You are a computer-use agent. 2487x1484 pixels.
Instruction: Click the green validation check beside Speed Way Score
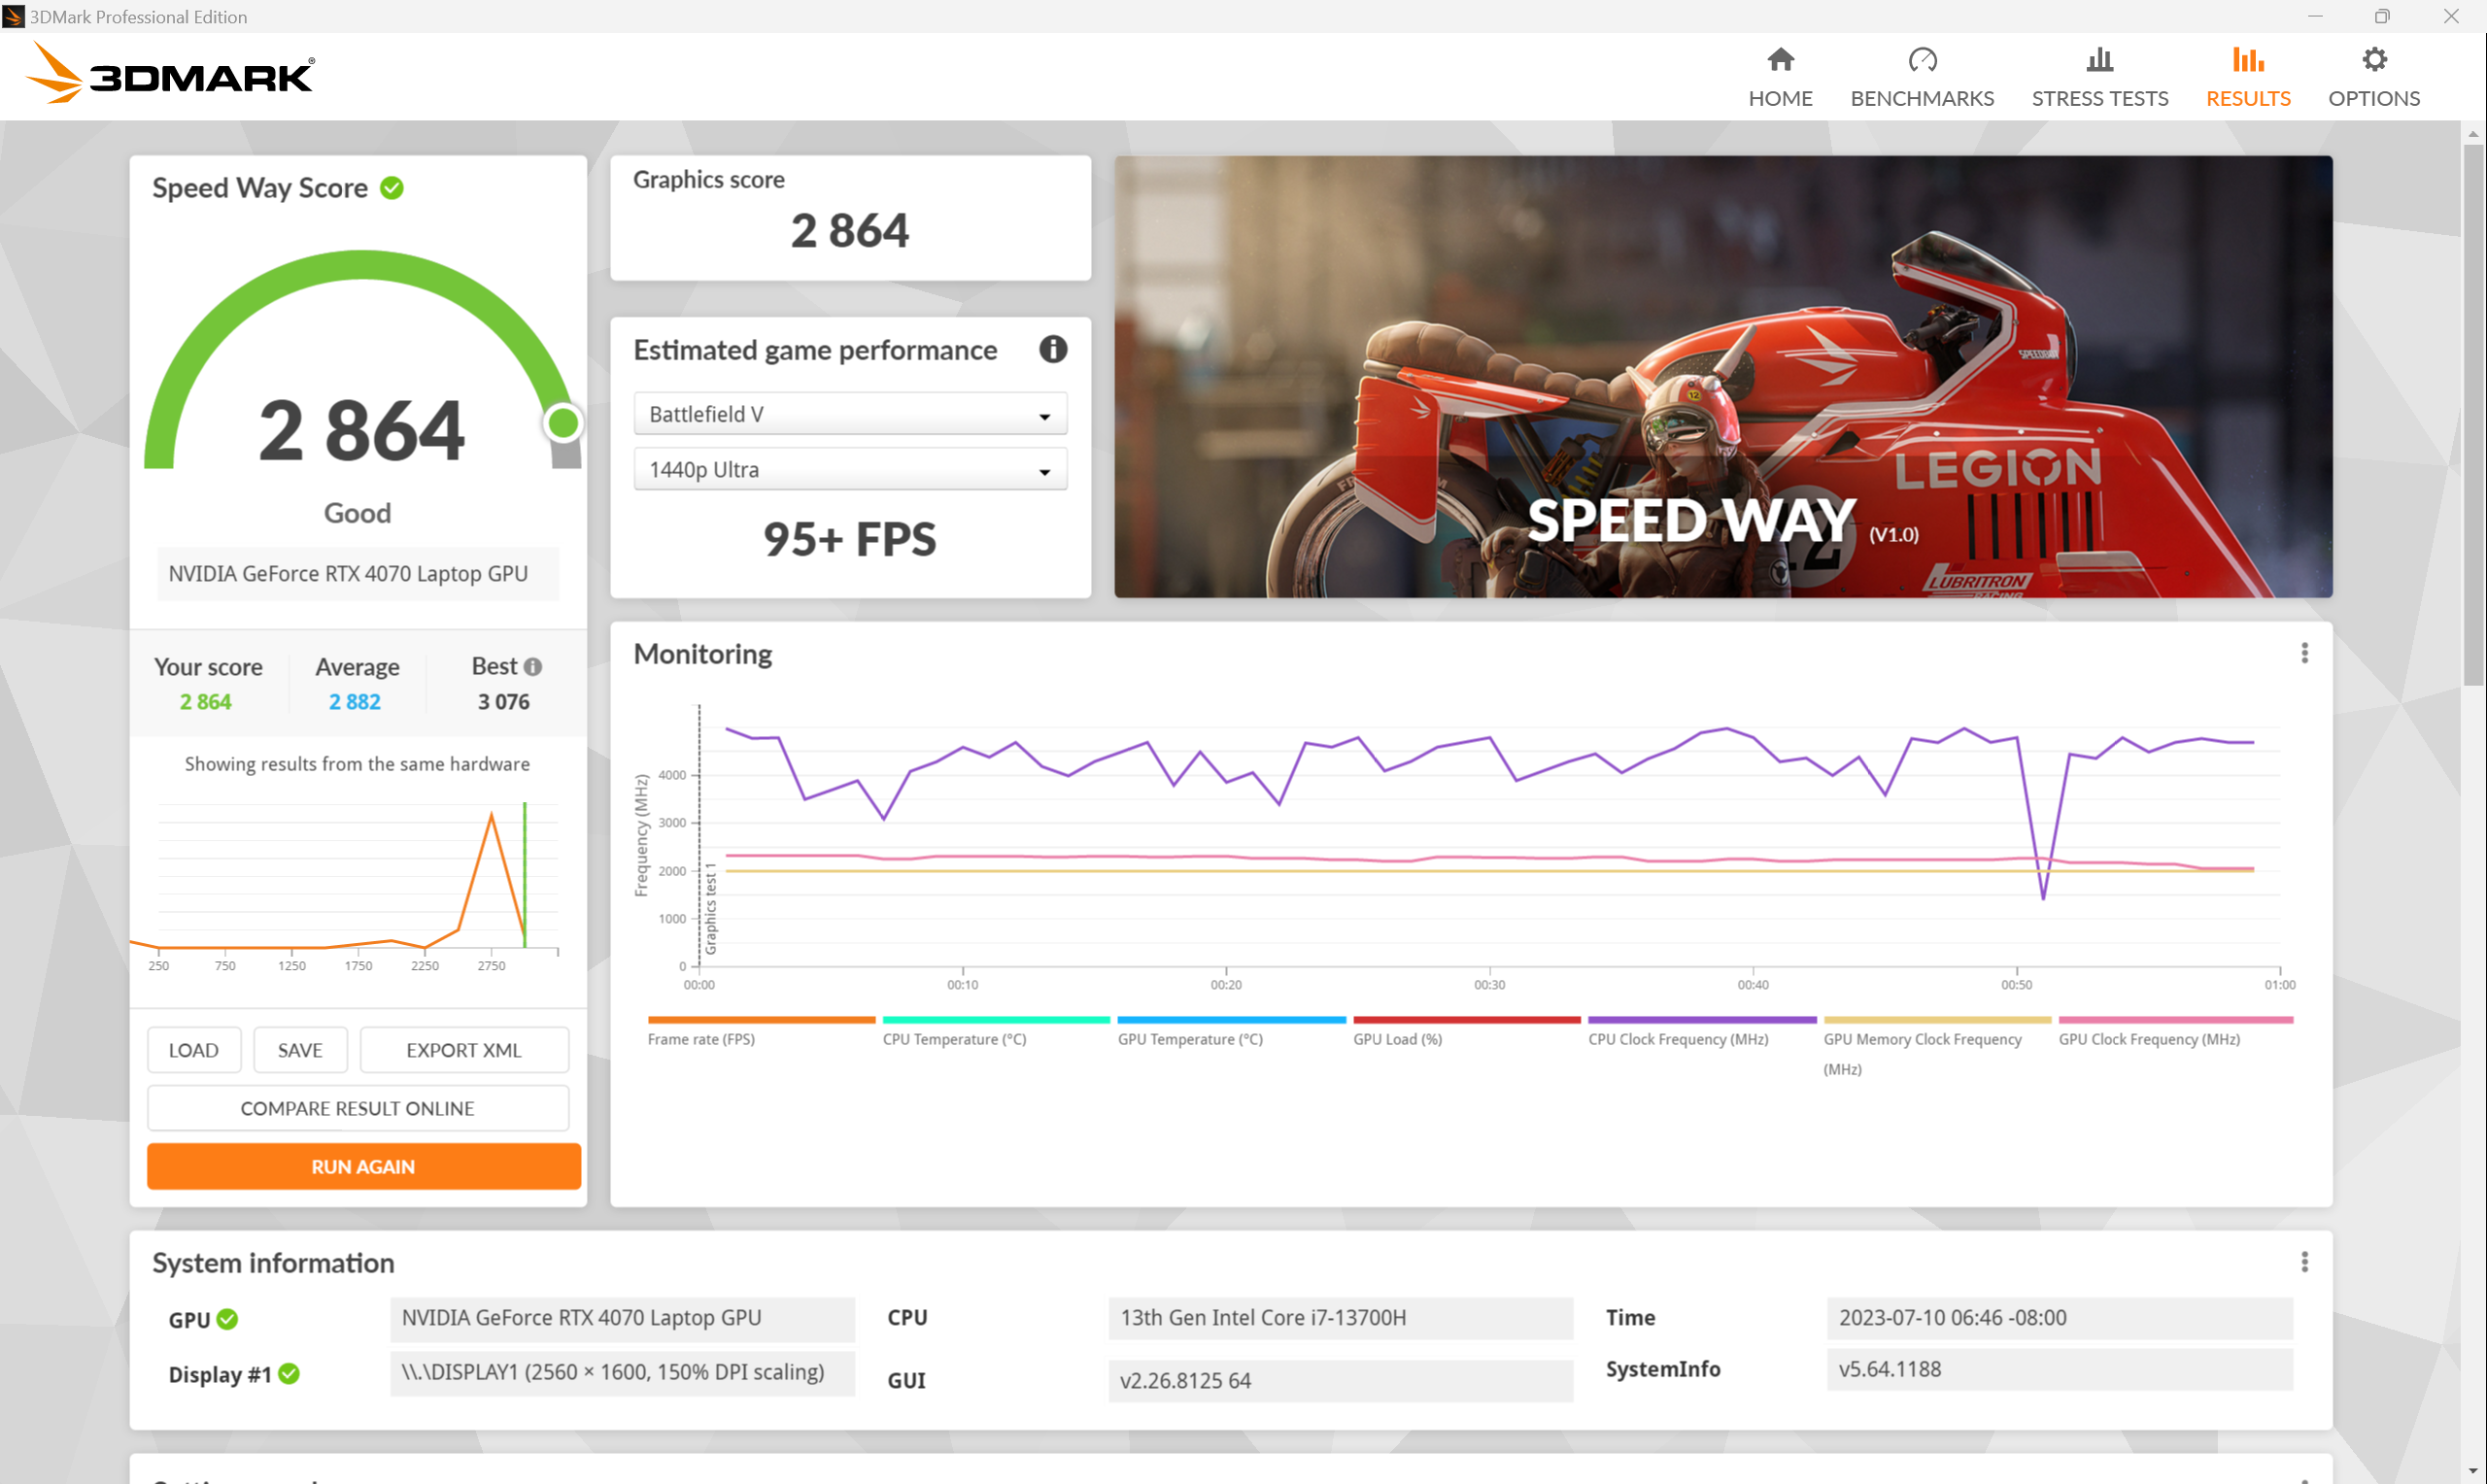point(392,188)
